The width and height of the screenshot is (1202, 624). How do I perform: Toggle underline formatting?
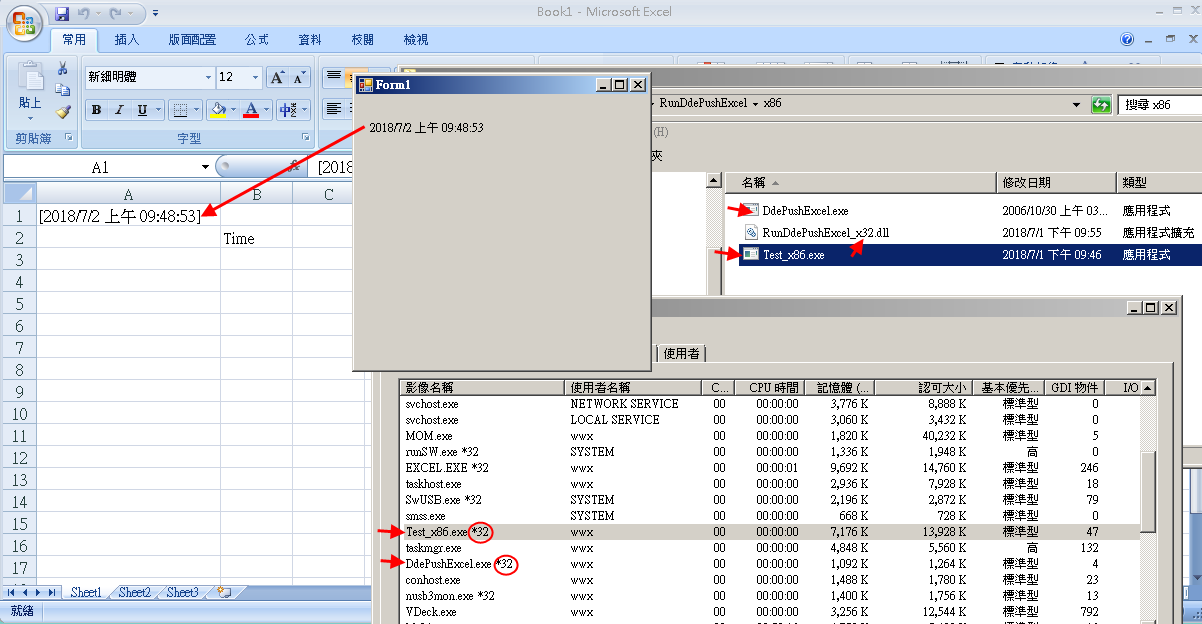[x=142, y=110]
